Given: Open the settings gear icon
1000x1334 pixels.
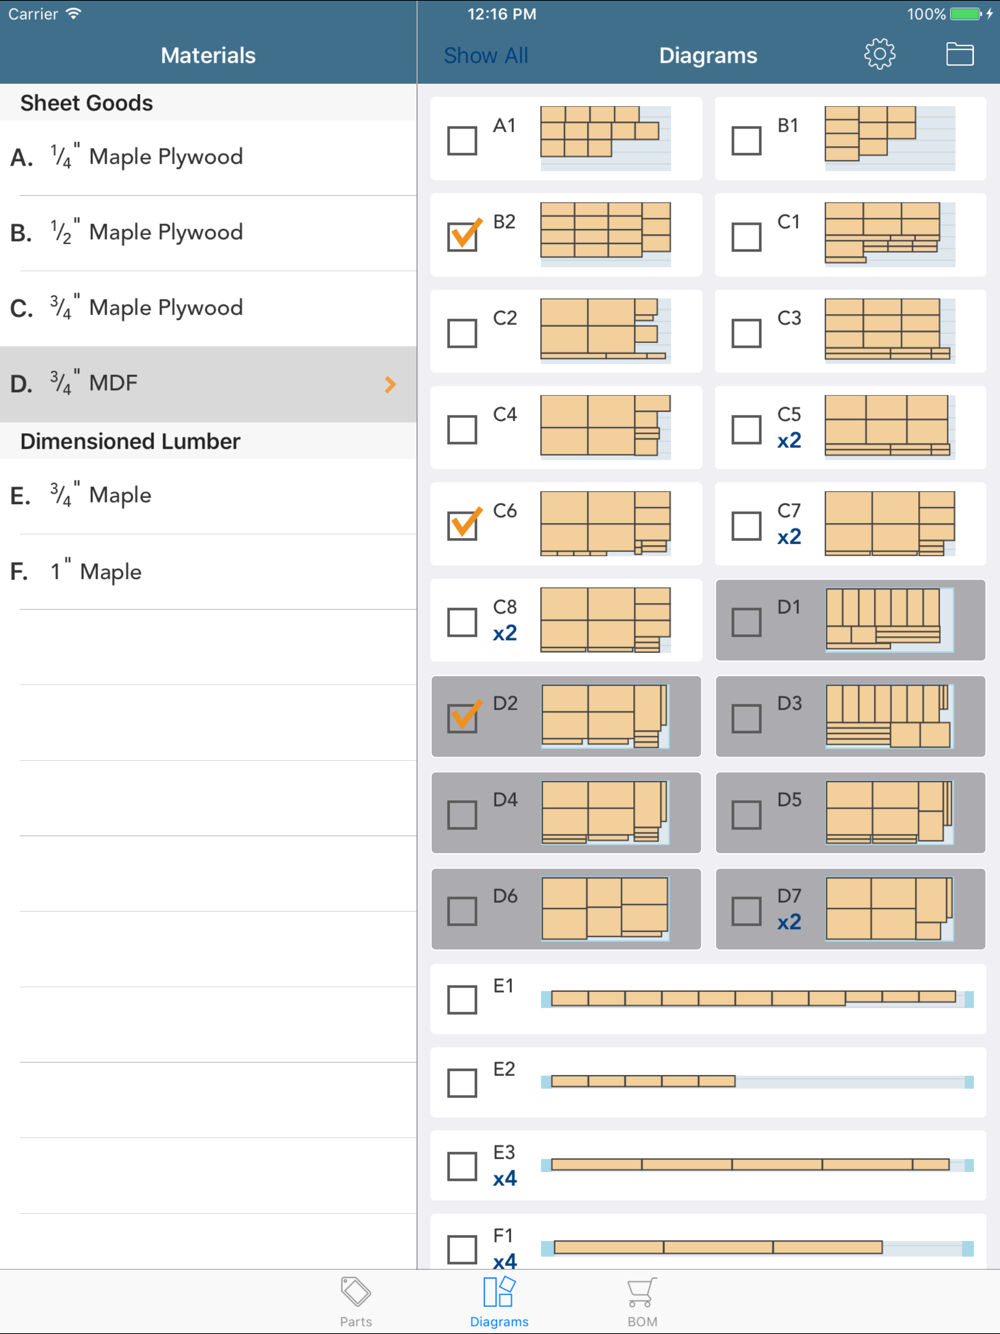Looking at the screenshot, I should point(880,54).
